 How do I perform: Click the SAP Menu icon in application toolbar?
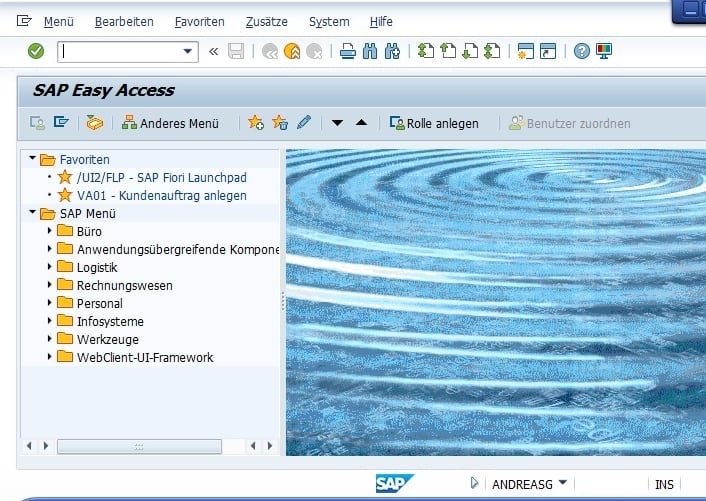click(x=61, y=122)
